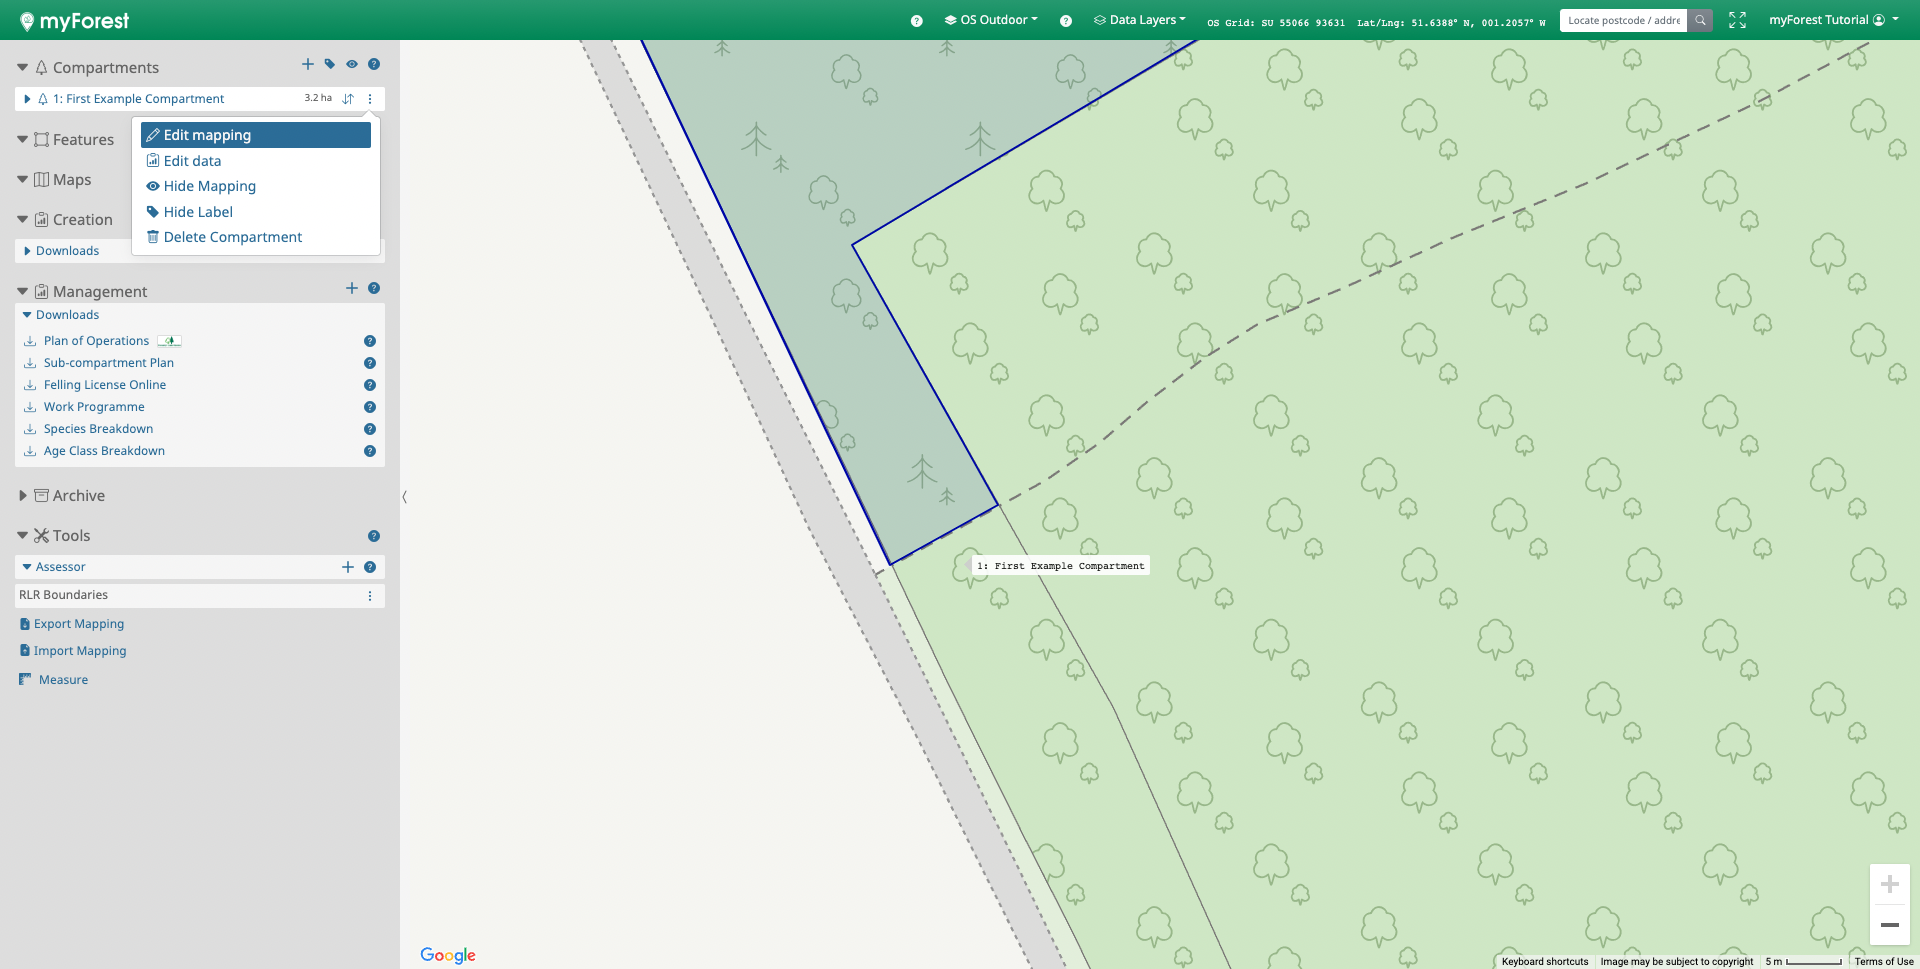Select Hide Mapping from the context menu

tap(209, 186)
